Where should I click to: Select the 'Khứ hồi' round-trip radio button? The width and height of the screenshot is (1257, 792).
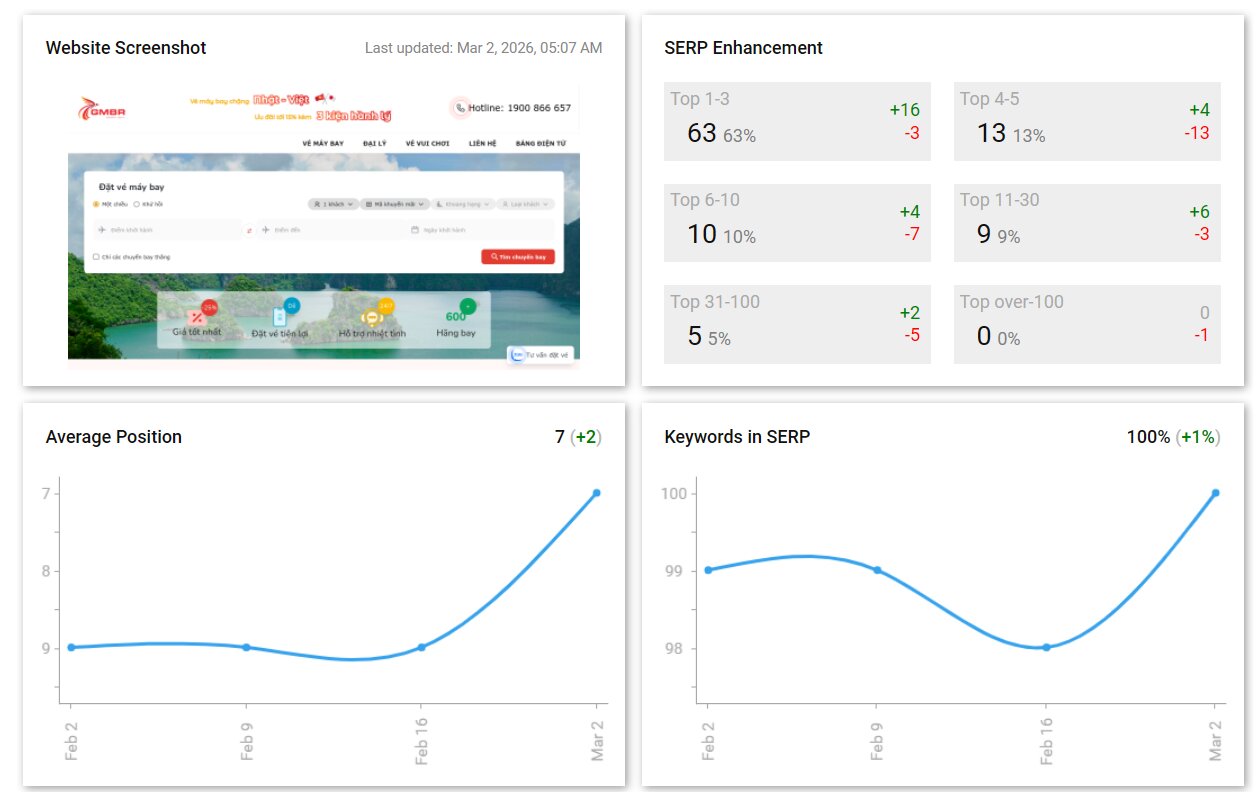[136, 204]
